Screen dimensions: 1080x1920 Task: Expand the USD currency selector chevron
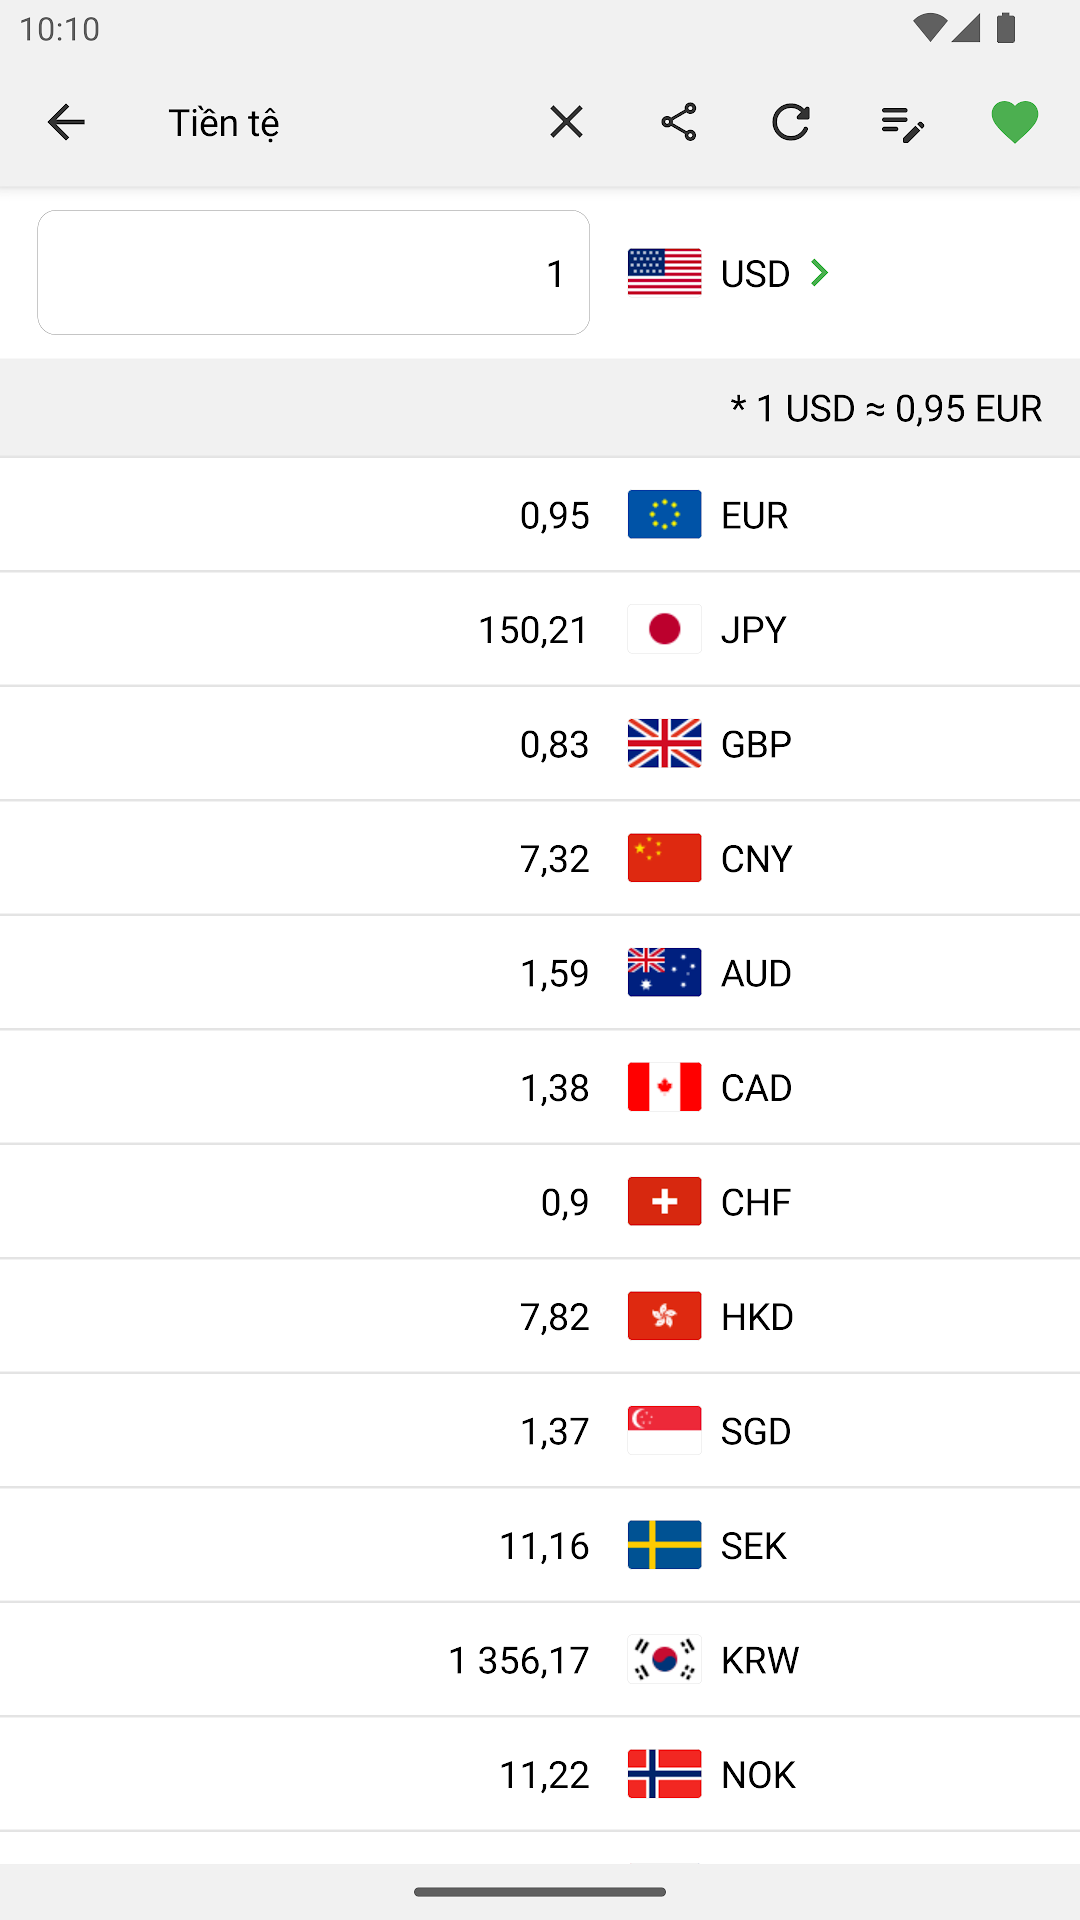click(819, 273)
